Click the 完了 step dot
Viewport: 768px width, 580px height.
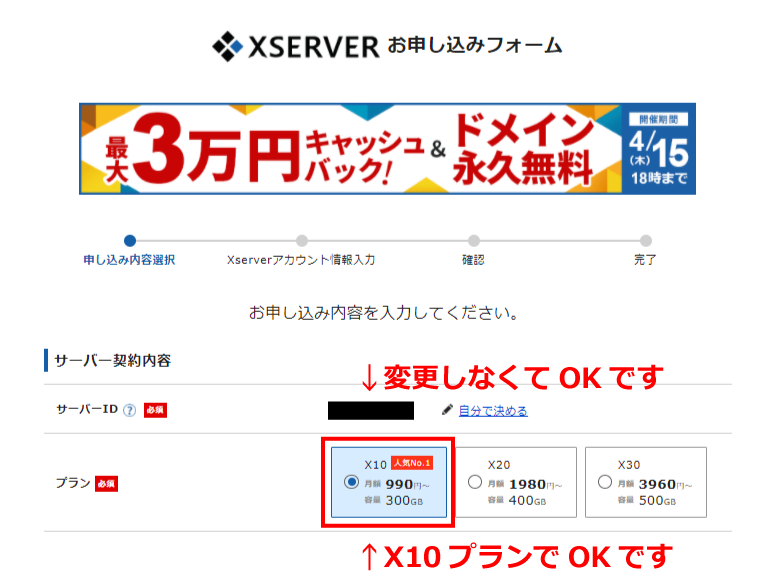(x=646, y=241)
